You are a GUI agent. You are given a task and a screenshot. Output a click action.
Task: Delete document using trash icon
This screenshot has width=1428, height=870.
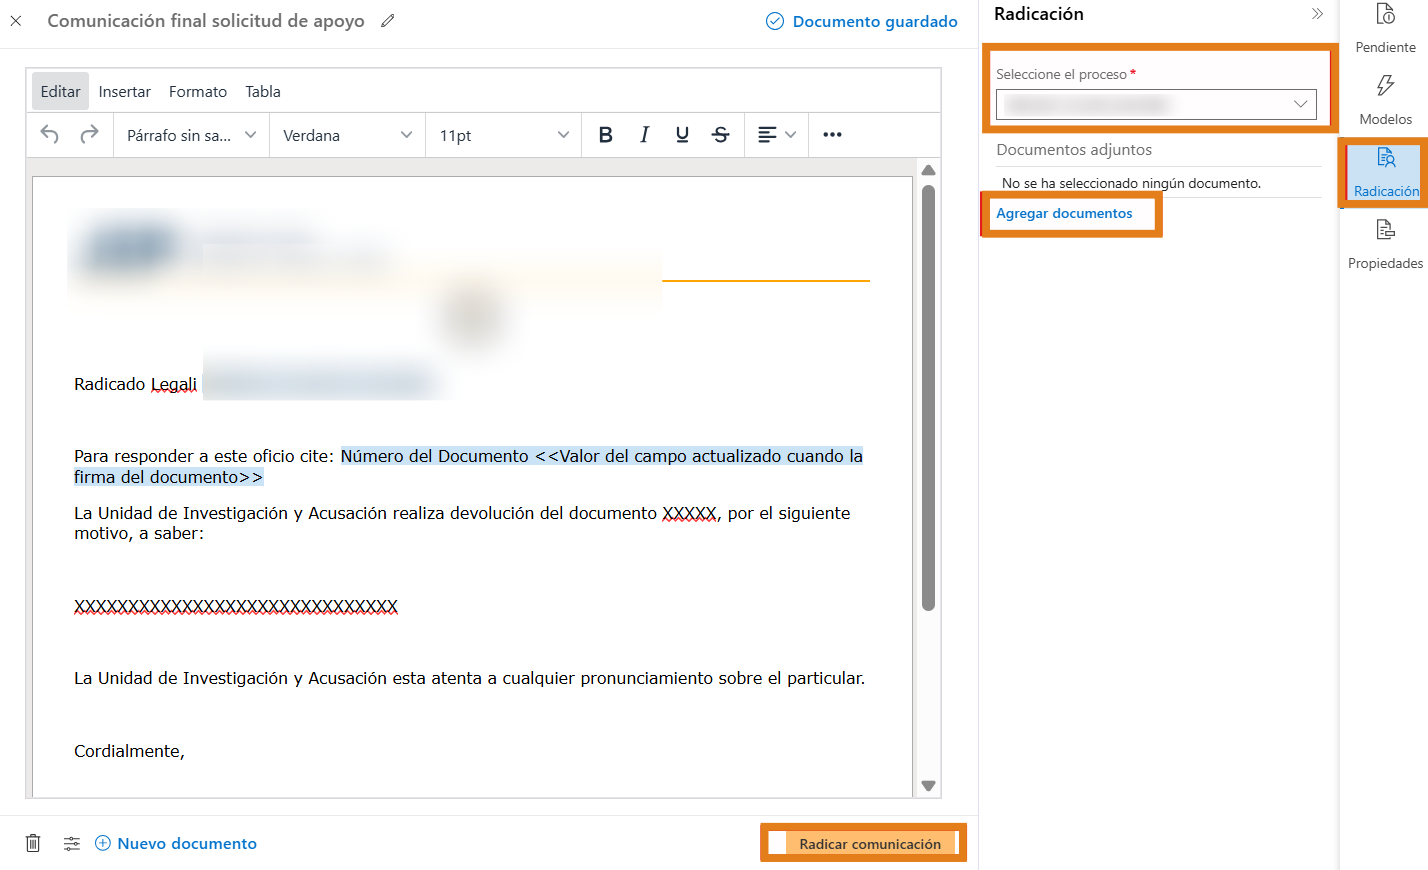tap(33, 843)
